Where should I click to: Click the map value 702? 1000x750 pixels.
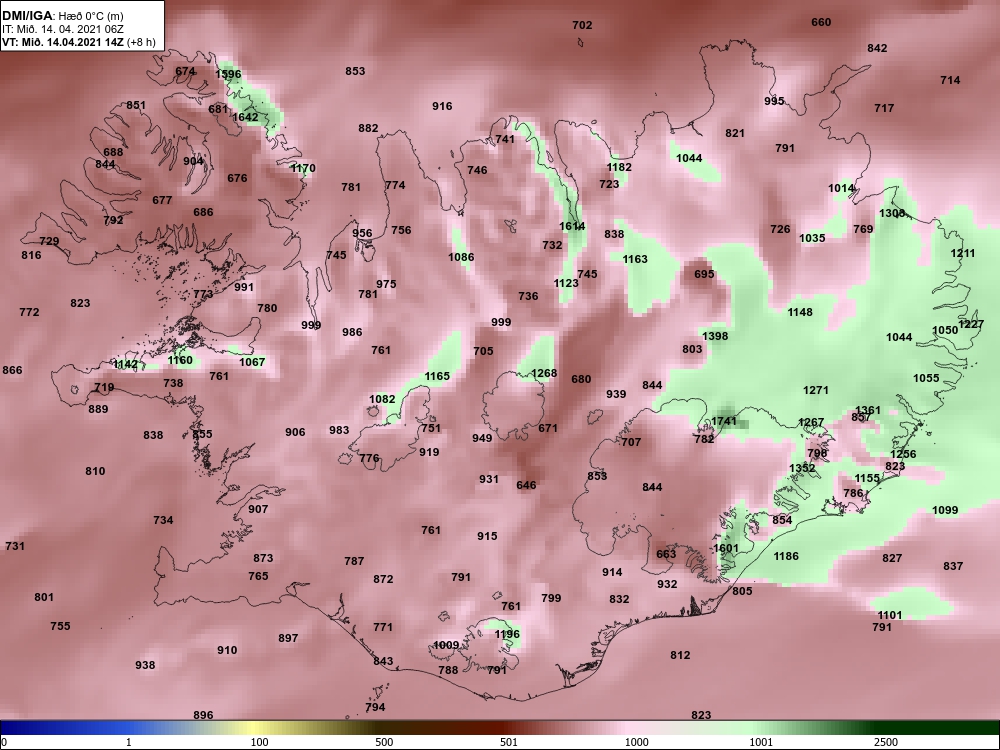(x=582, y=26)
